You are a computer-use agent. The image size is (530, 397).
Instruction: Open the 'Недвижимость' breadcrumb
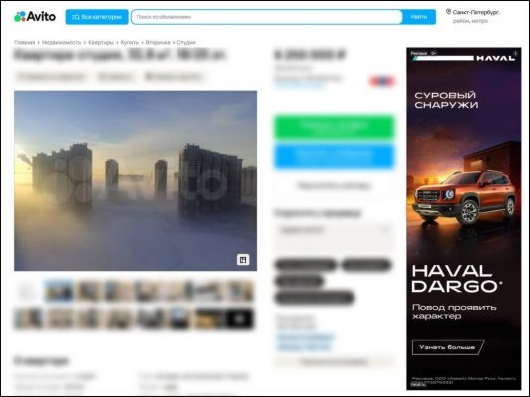(x=62, y=42)
